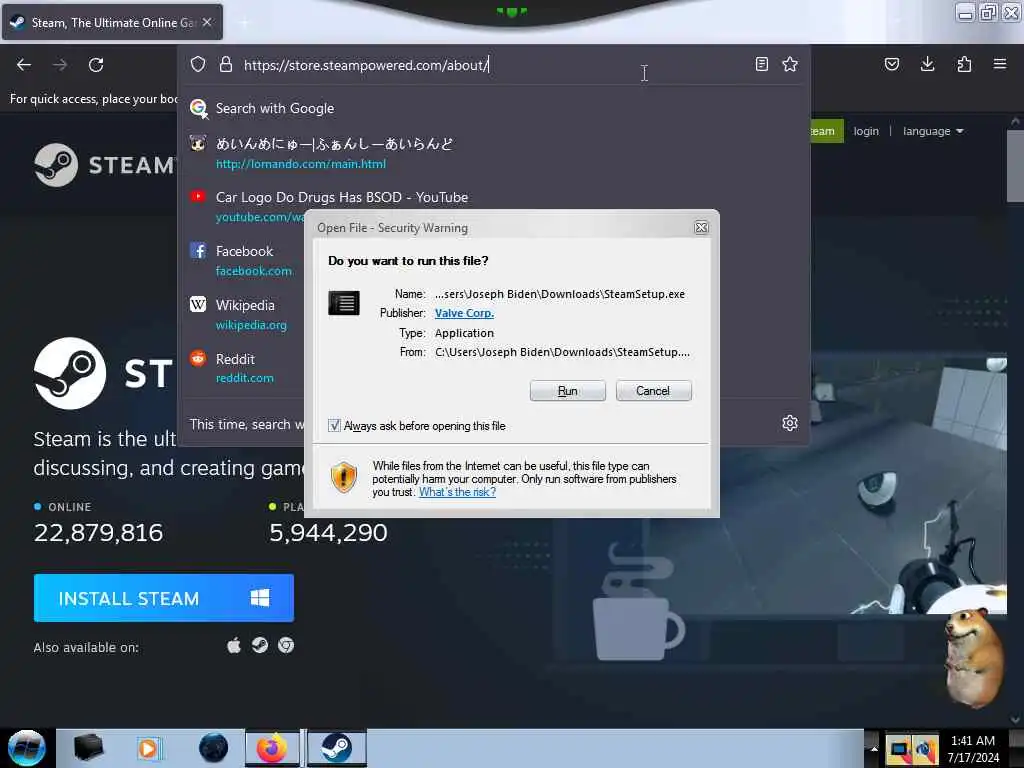Open the Firefox downloads arrow icon
This screenshot has height=768, width=1024.
pyautogui.click(x=927, y=64)
